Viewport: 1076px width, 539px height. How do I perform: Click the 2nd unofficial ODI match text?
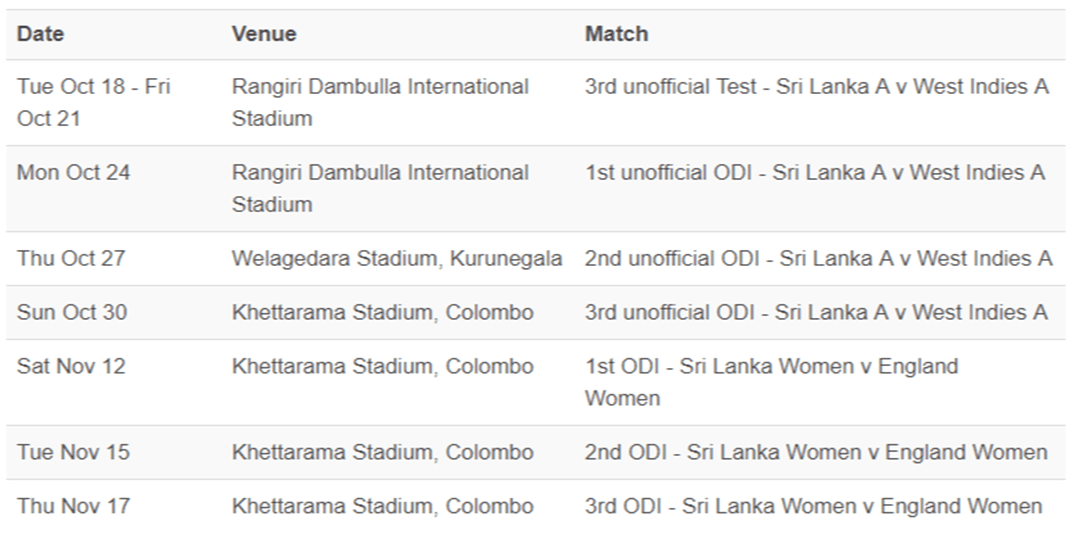point(818,258)
